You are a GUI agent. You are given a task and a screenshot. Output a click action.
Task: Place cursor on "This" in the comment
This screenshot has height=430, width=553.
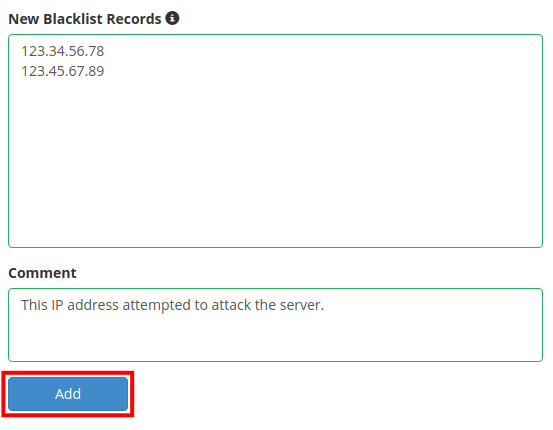pos(34,305)
